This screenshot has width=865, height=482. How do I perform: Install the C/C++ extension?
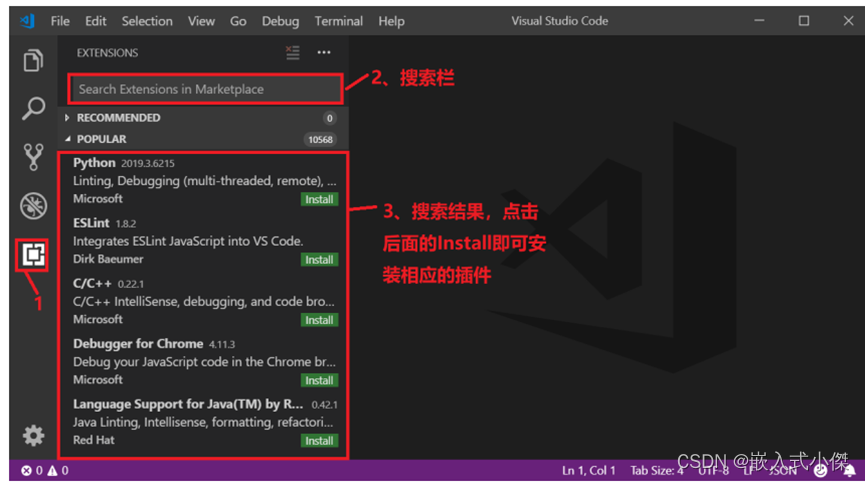(x=319, y=320)
